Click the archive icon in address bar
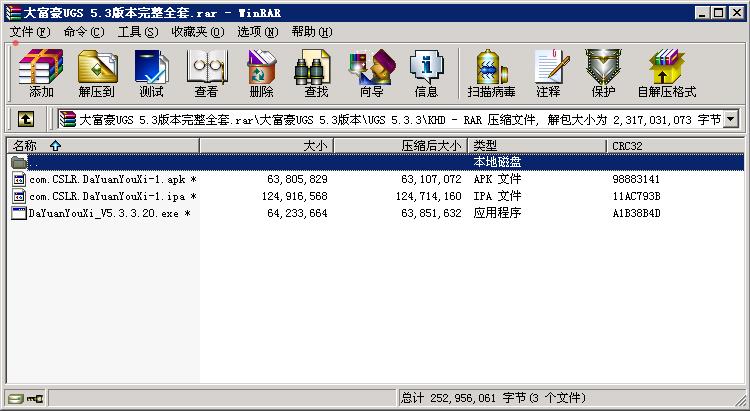This screenshot has width=750, height=411. click(68, 119)
